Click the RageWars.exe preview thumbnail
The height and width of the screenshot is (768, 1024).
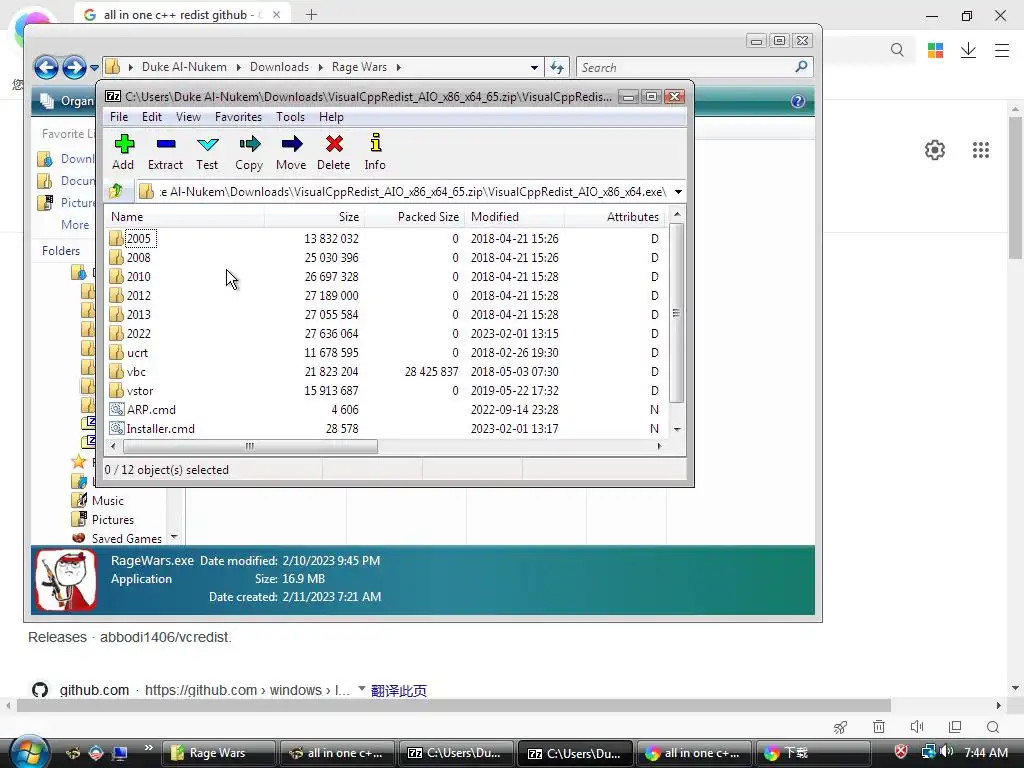(x=65, y=580)
